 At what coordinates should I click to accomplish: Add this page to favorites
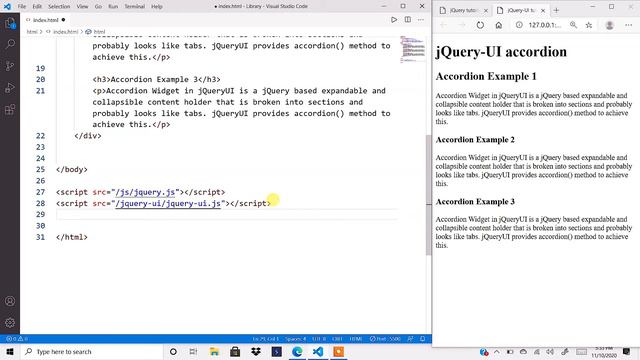click(589, 25)
